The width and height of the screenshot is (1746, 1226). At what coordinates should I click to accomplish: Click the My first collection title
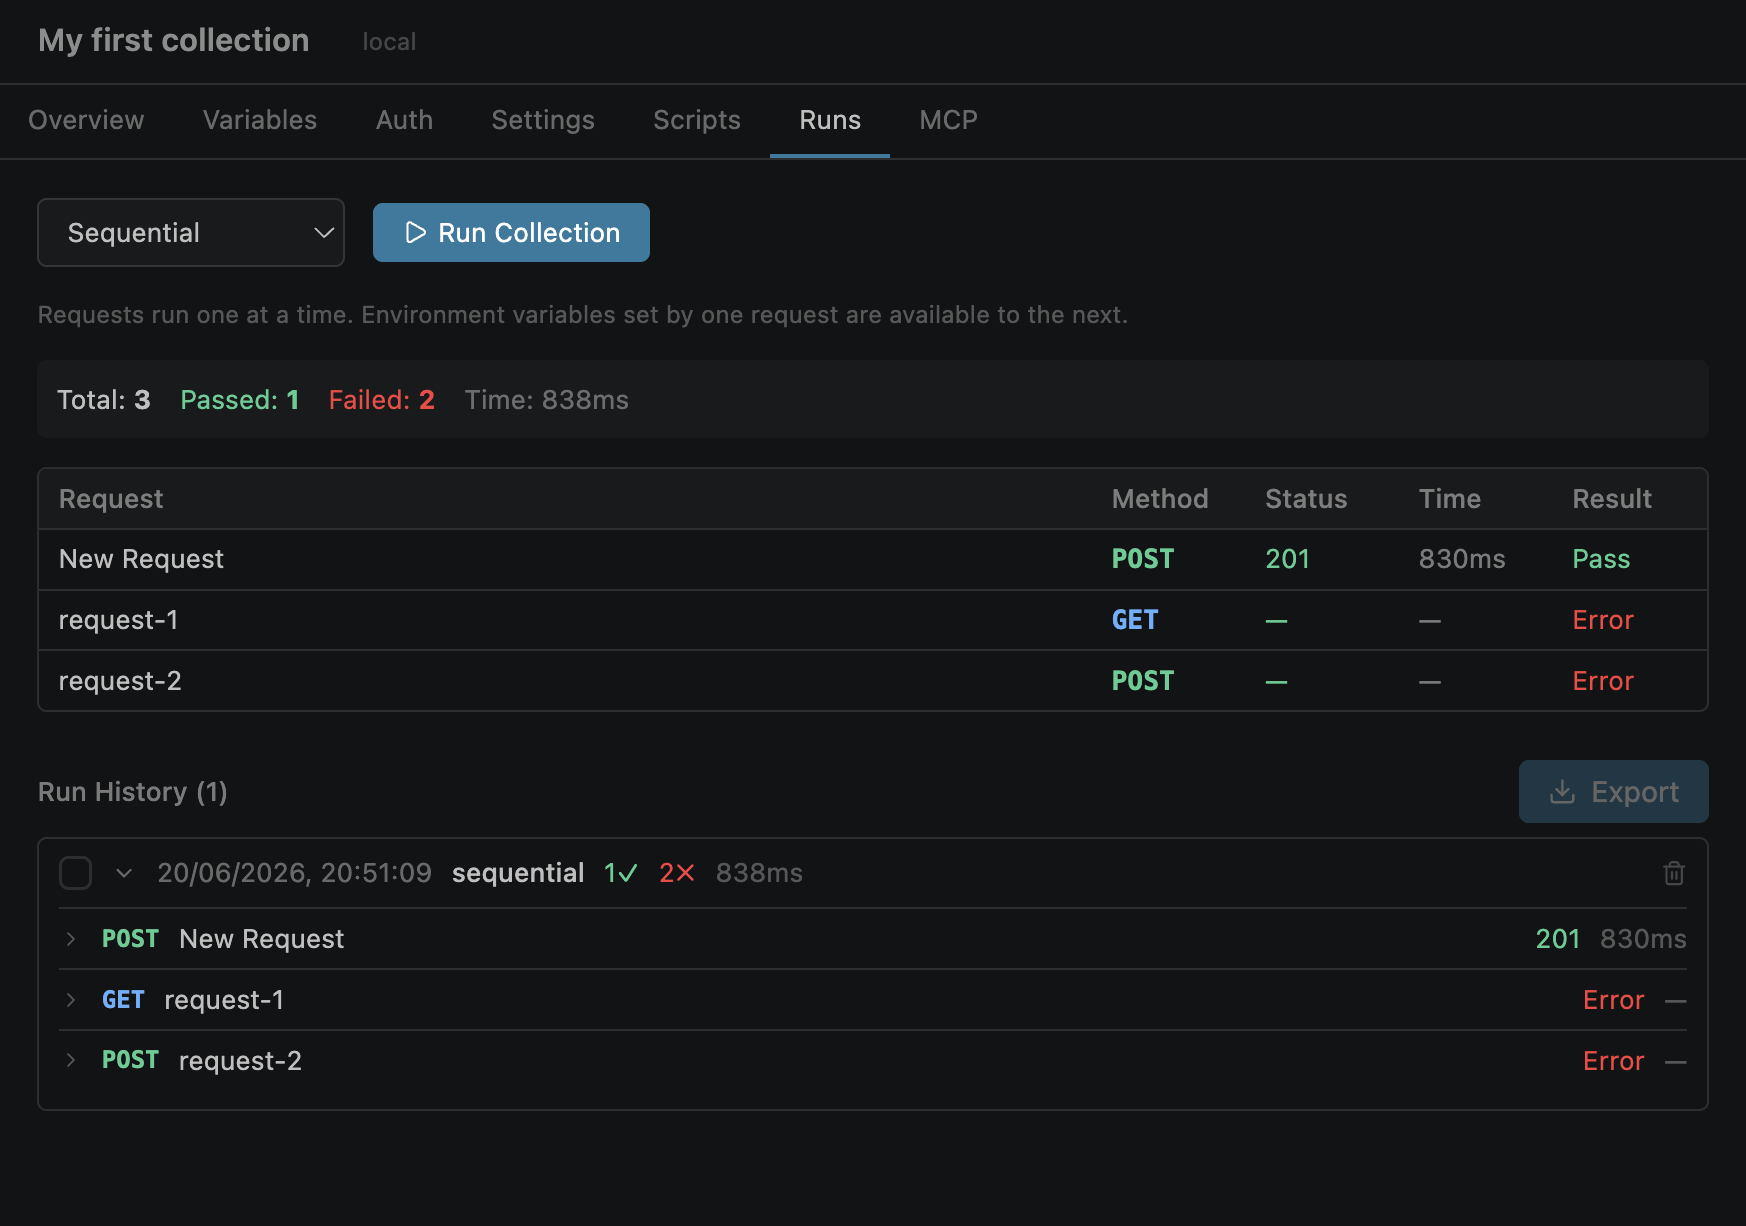point(174,40)
